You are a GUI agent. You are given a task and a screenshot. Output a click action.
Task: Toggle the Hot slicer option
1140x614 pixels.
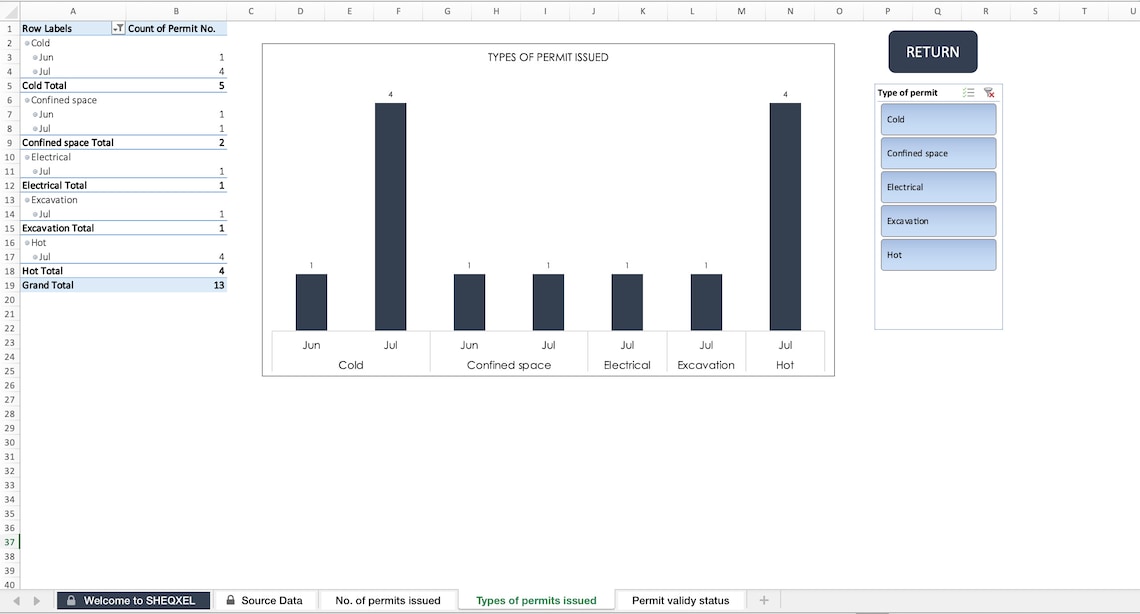938,255
